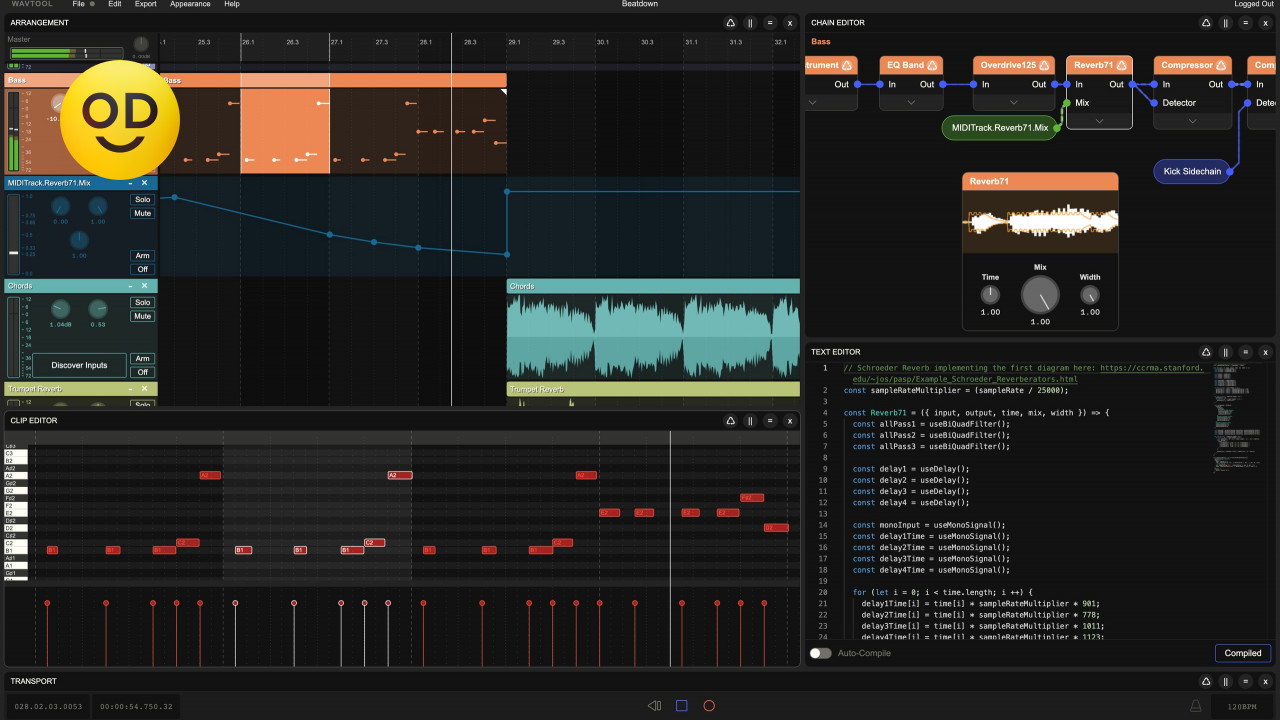
Task: Arm the Chords track for recording
Action: (143, 359)
